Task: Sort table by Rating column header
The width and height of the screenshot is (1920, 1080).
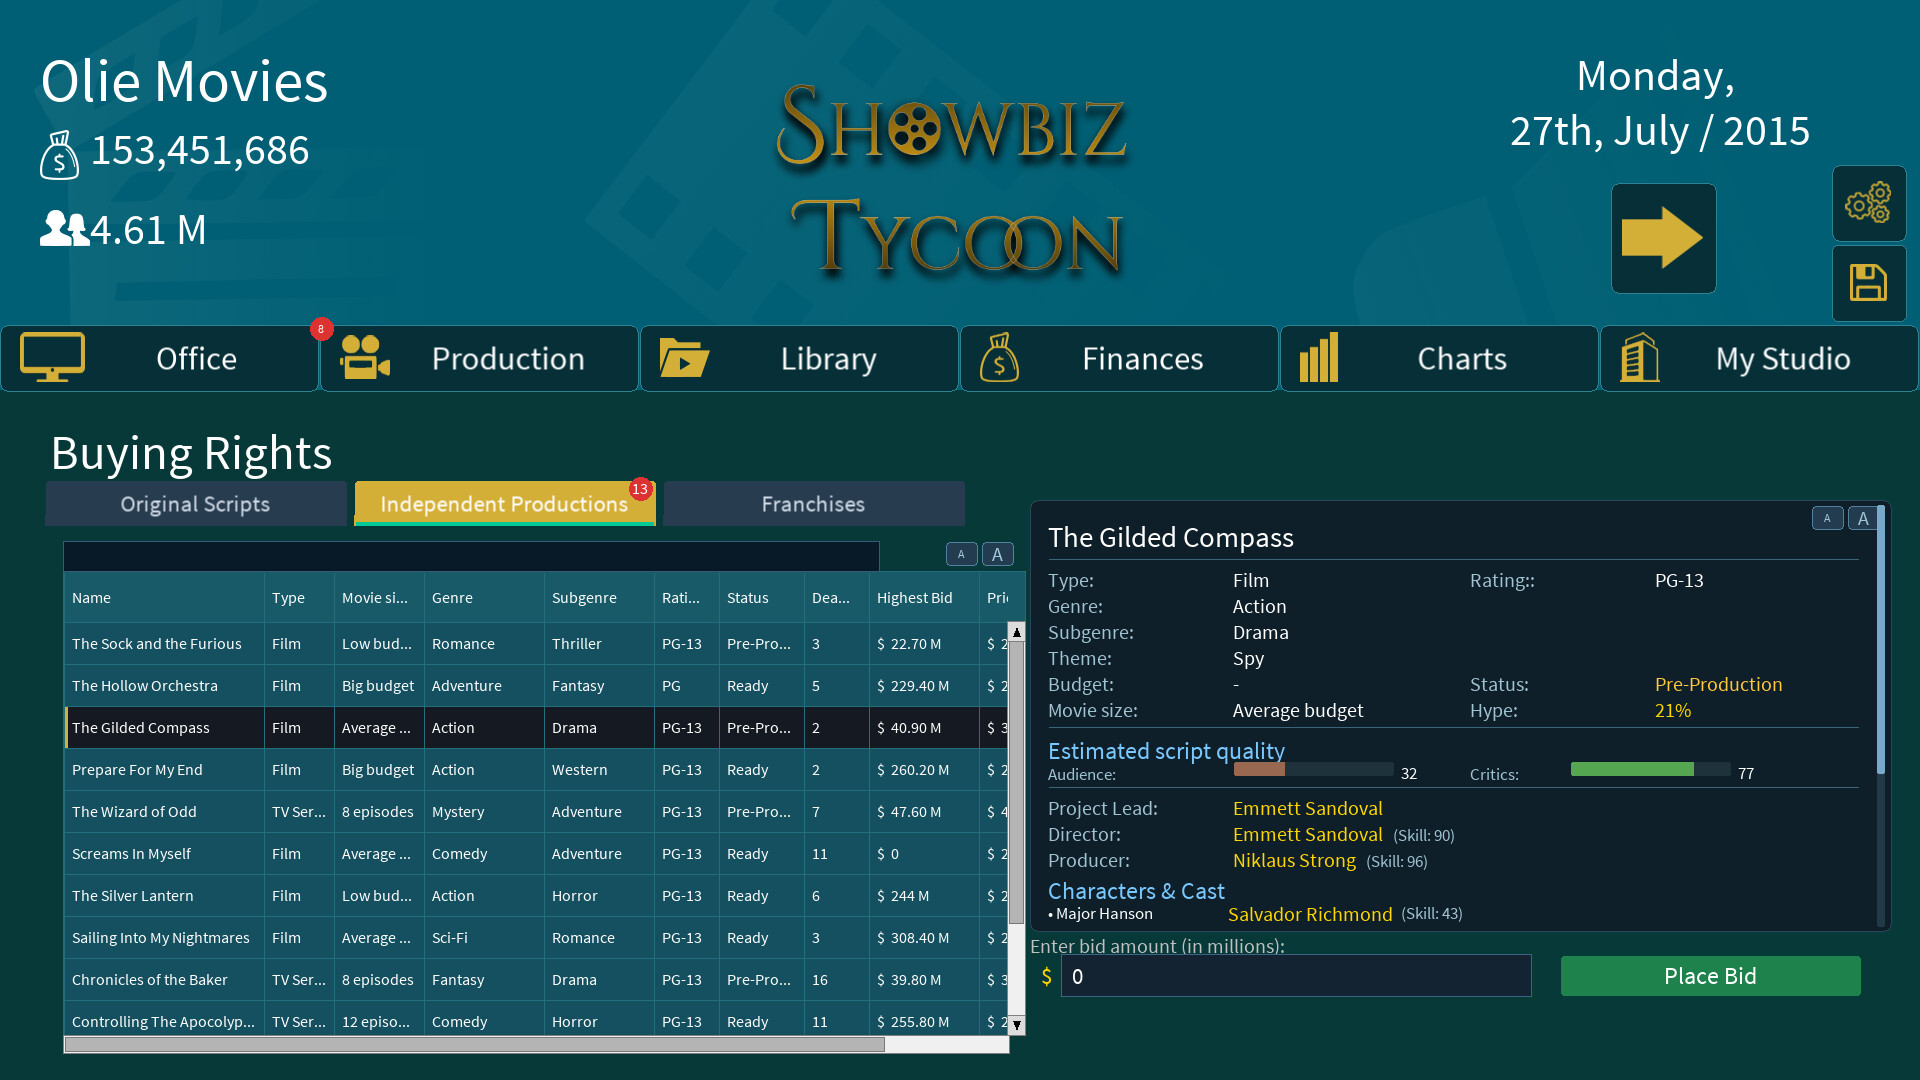Action: click(687, 598)
